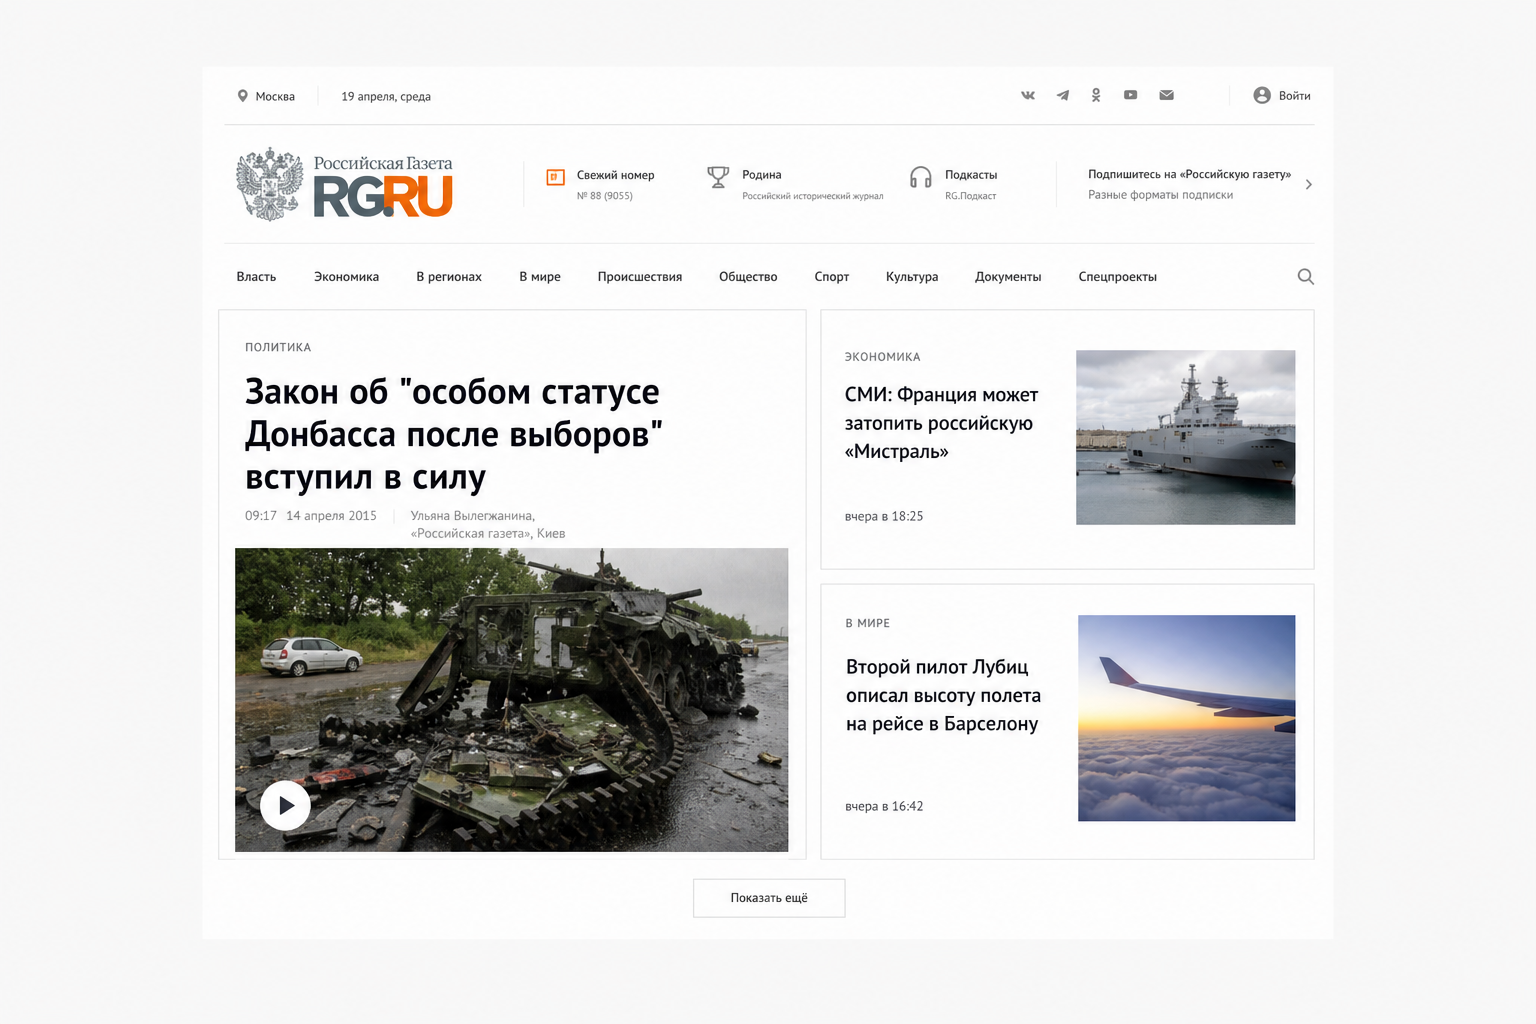Image resolution: width=1536 pixels, height=1024 pixels.
Task: Click the ЭКОНОМИКА category label on the Mistral card
Action: (882, 357)
